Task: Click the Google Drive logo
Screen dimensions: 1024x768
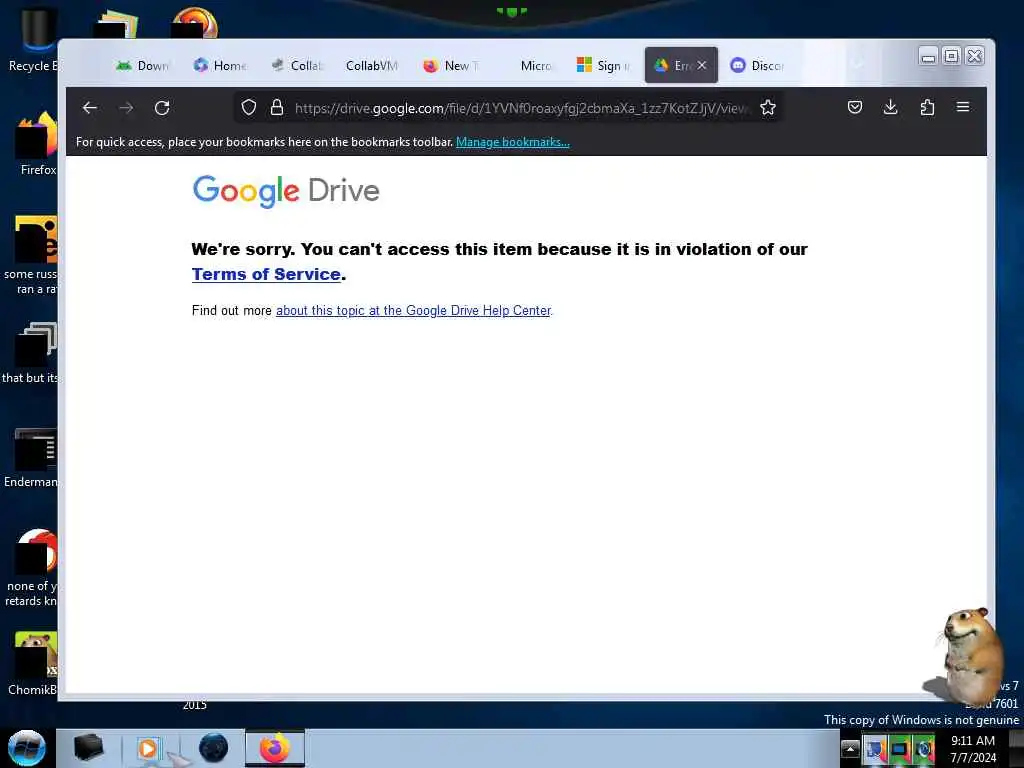Action: pos(286,191)
